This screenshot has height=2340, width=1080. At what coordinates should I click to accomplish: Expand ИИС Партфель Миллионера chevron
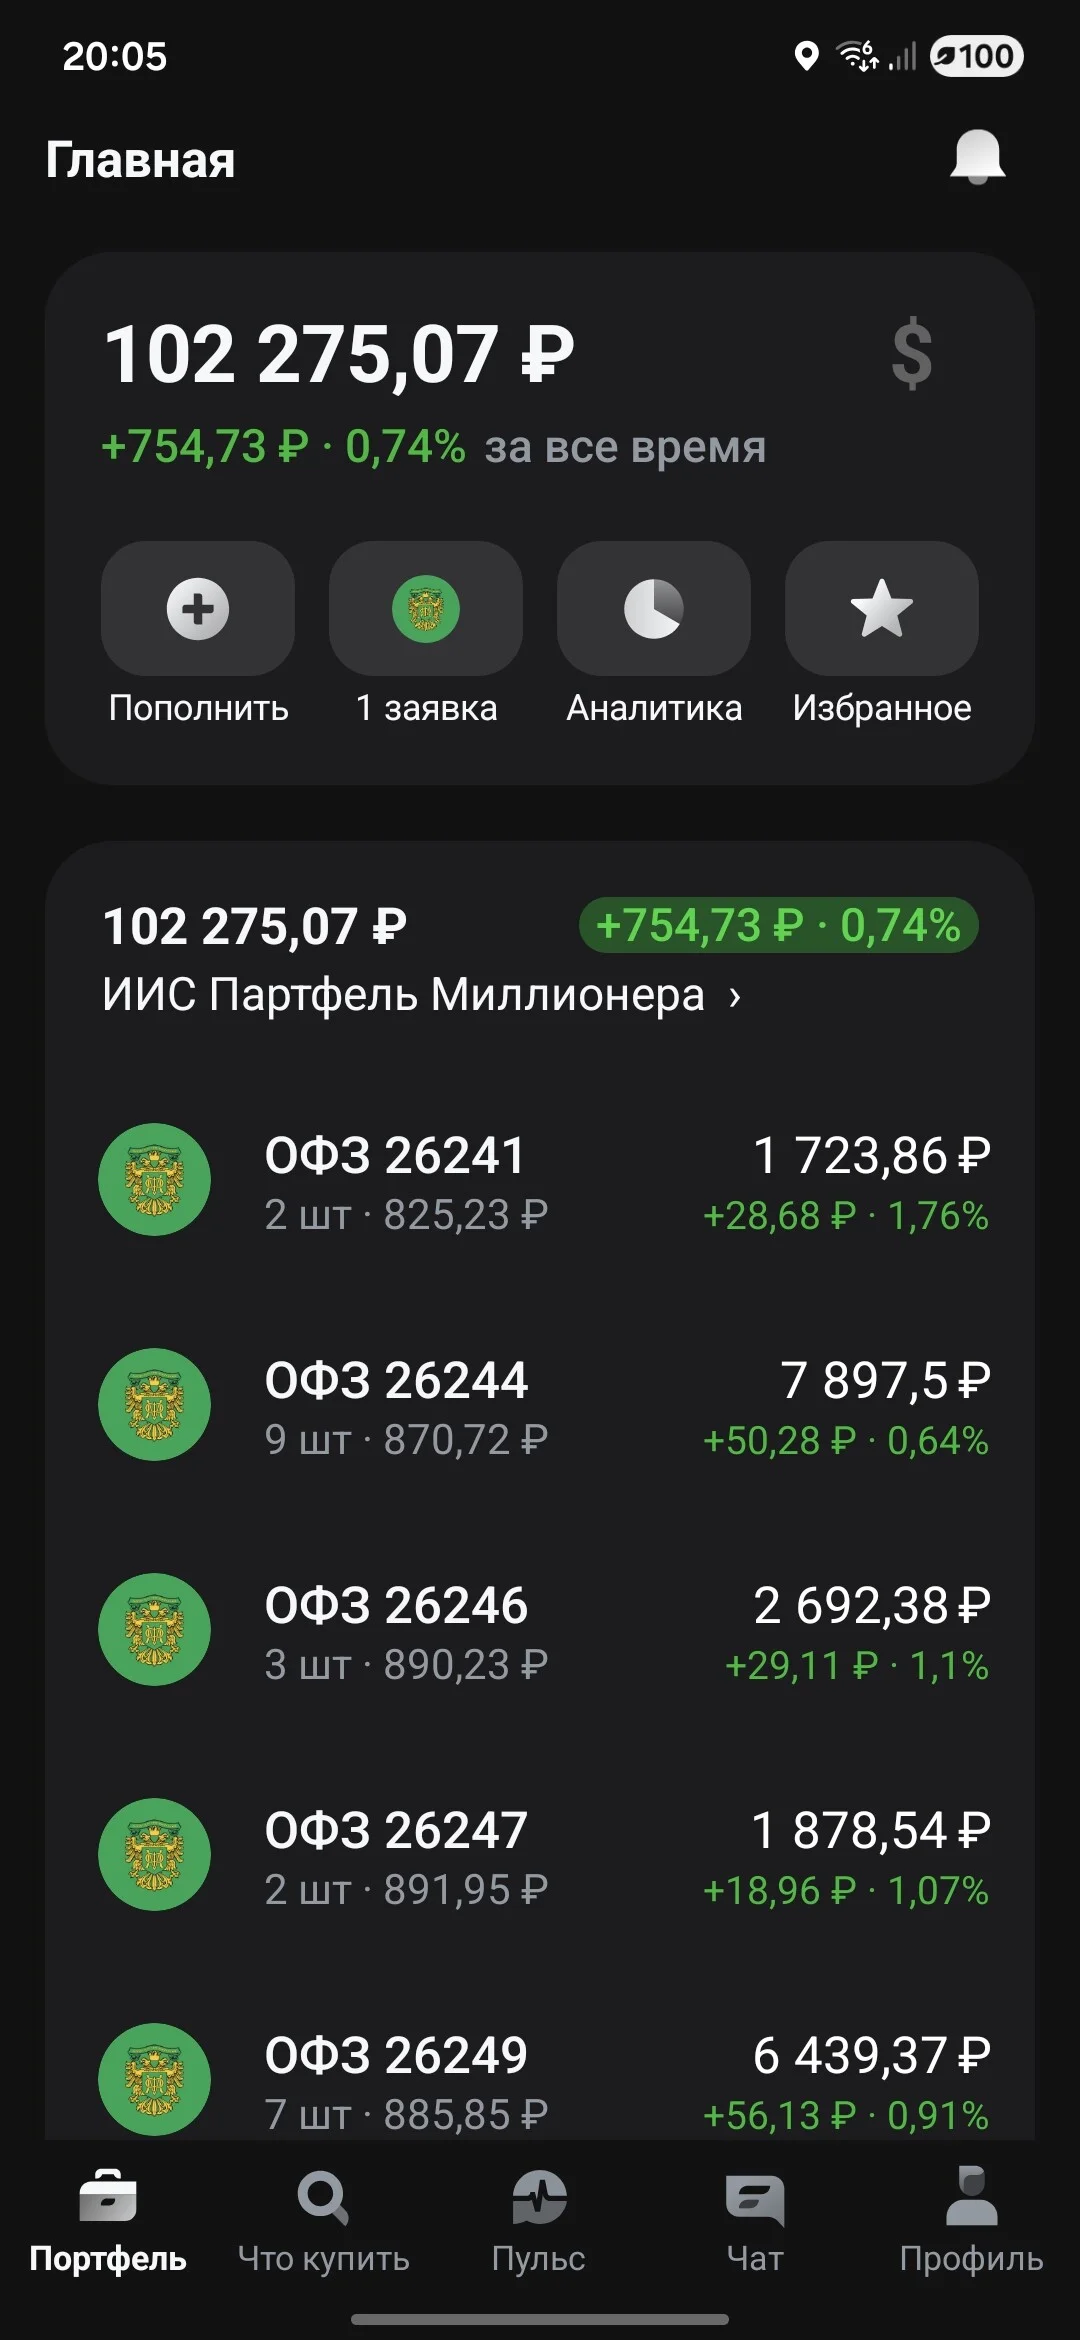(x=735, y=996)
